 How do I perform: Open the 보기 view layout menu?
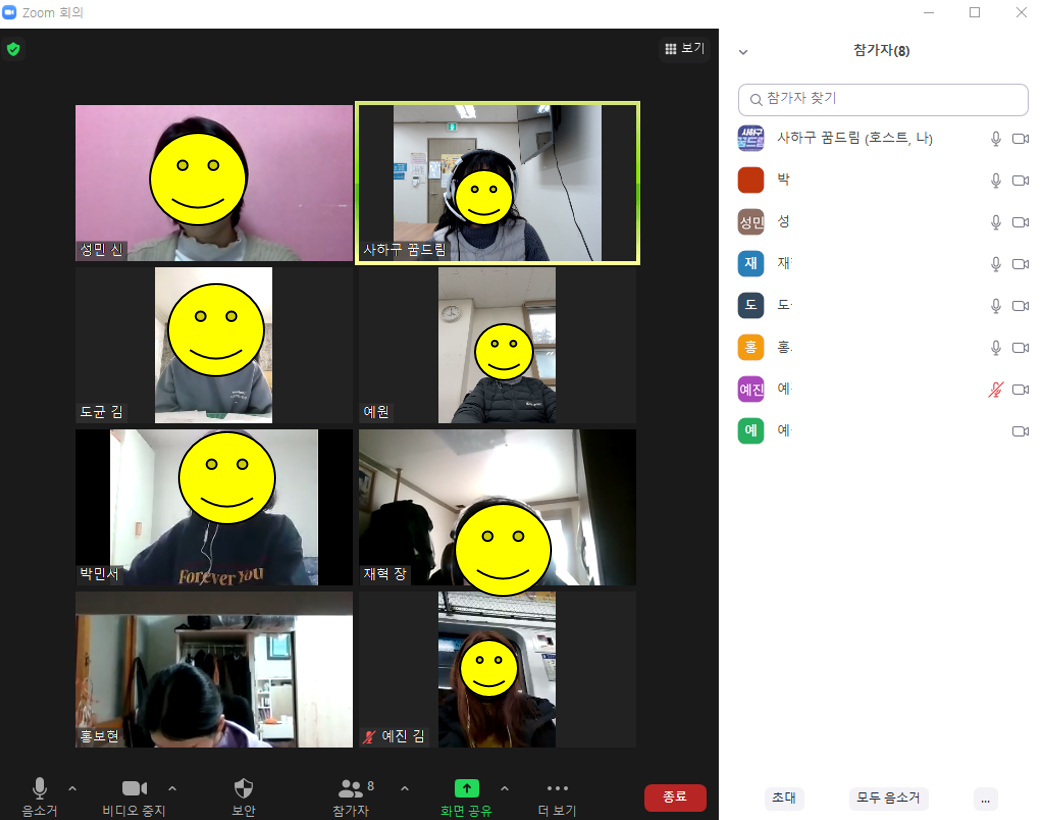pyautogui.click(x=685, y=48)
